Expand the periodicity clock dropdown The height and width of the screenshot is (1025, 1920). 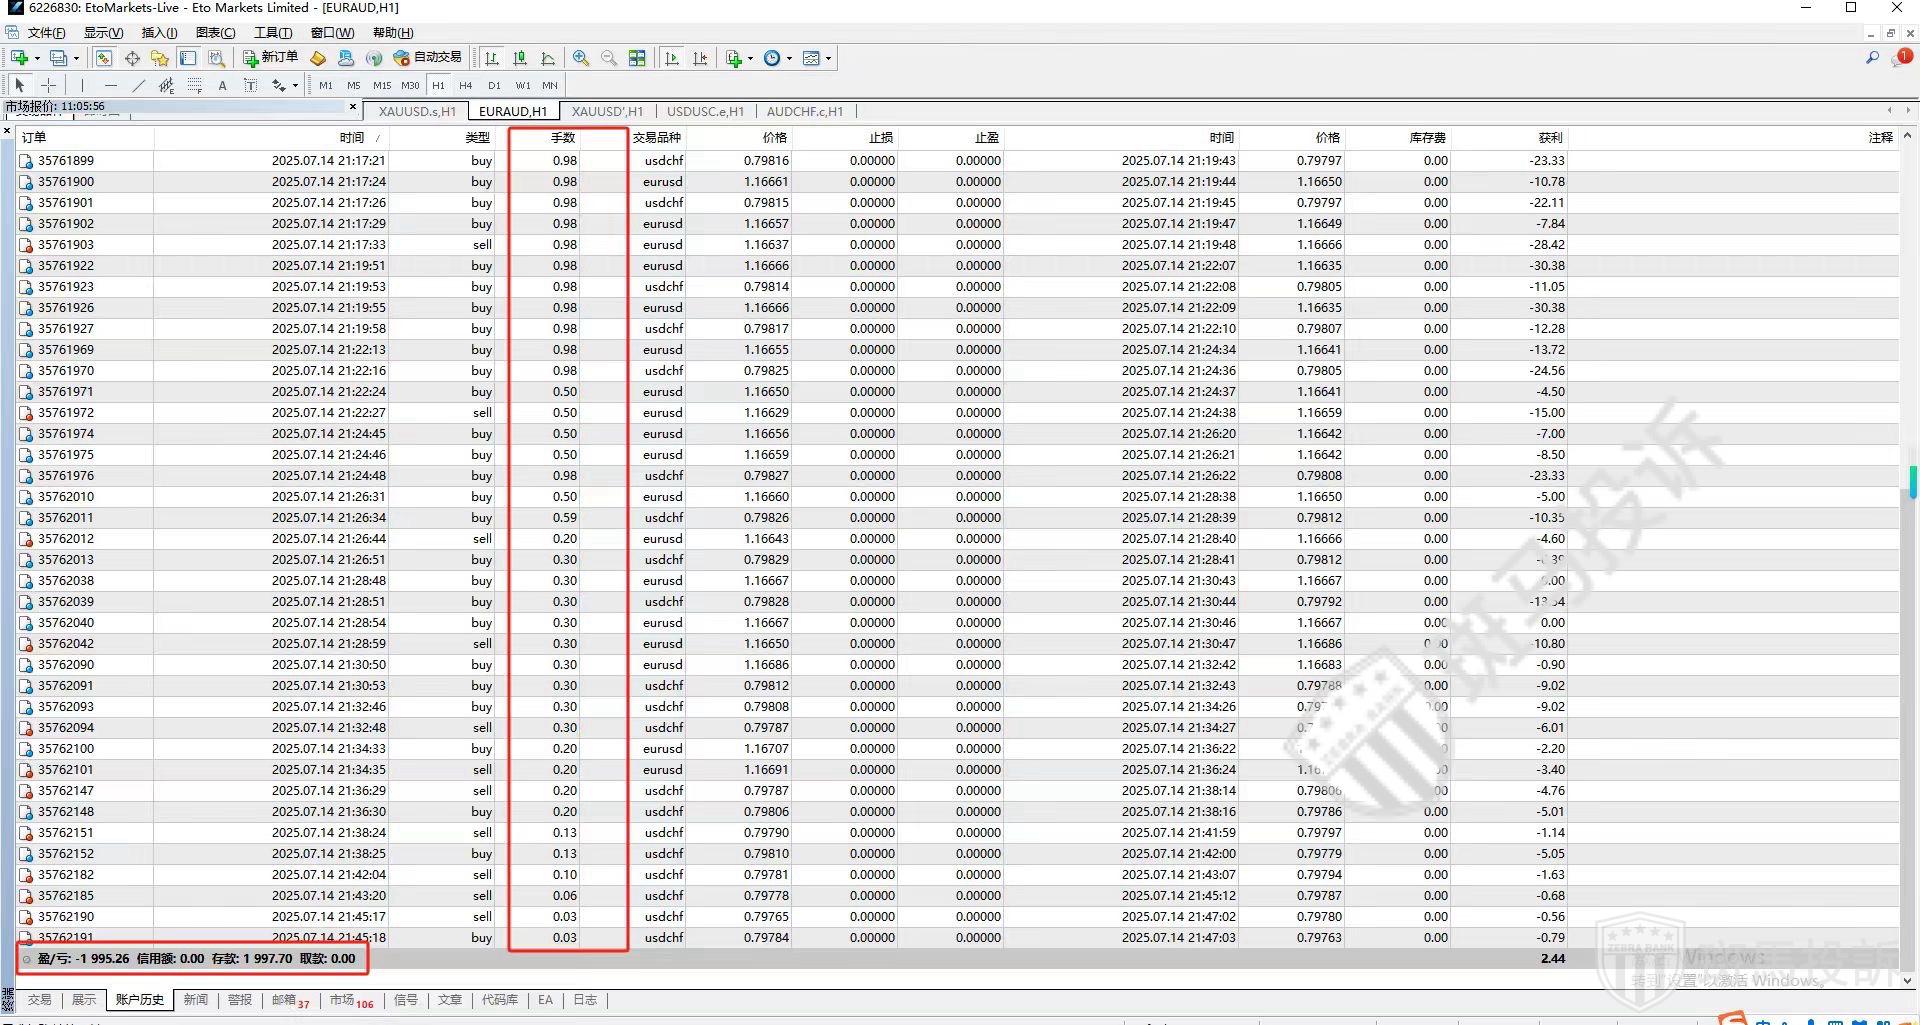(x=789, y=58)
